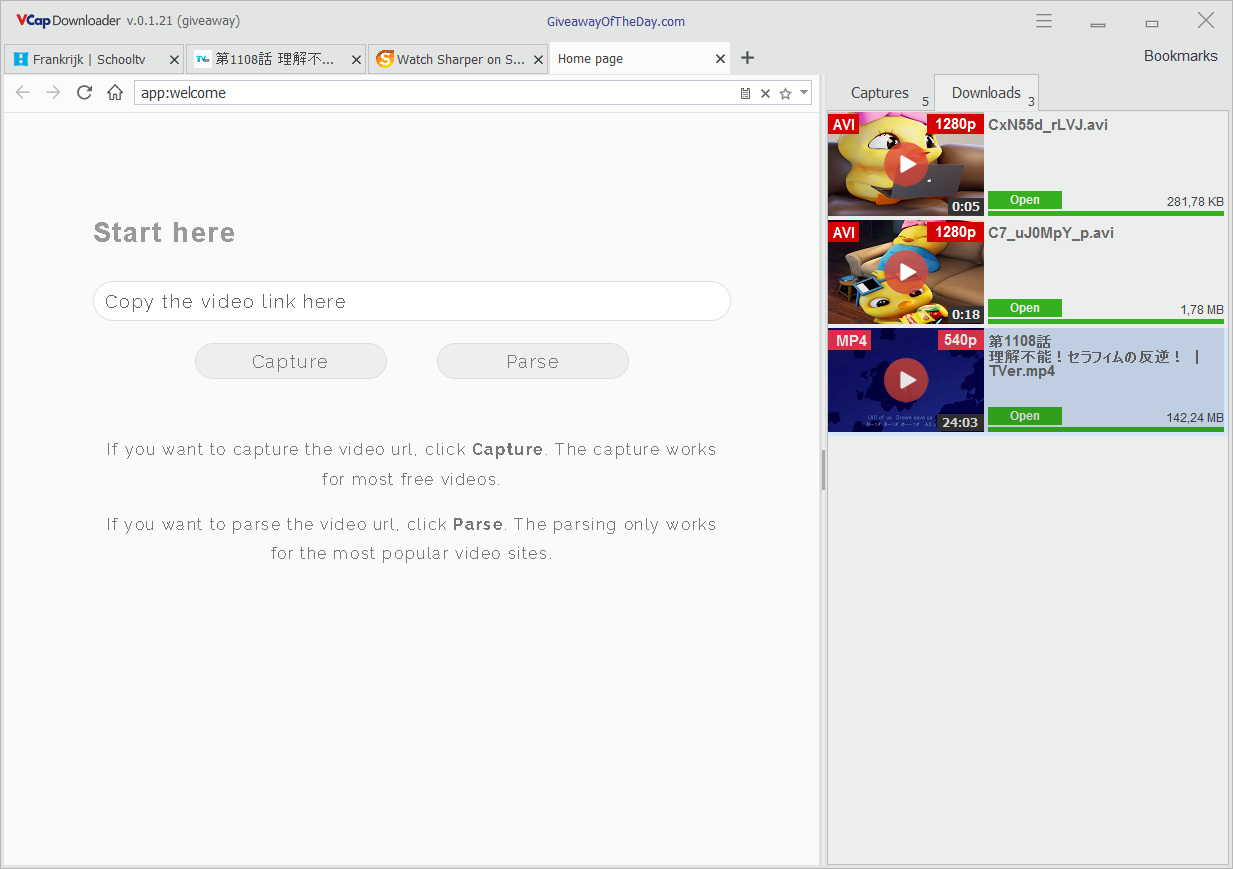The height and width of the screenshot is (869, 1233).
Task: Click the progress bar of CxN55d_rLVJ.avi
Action: (1106, 213)
